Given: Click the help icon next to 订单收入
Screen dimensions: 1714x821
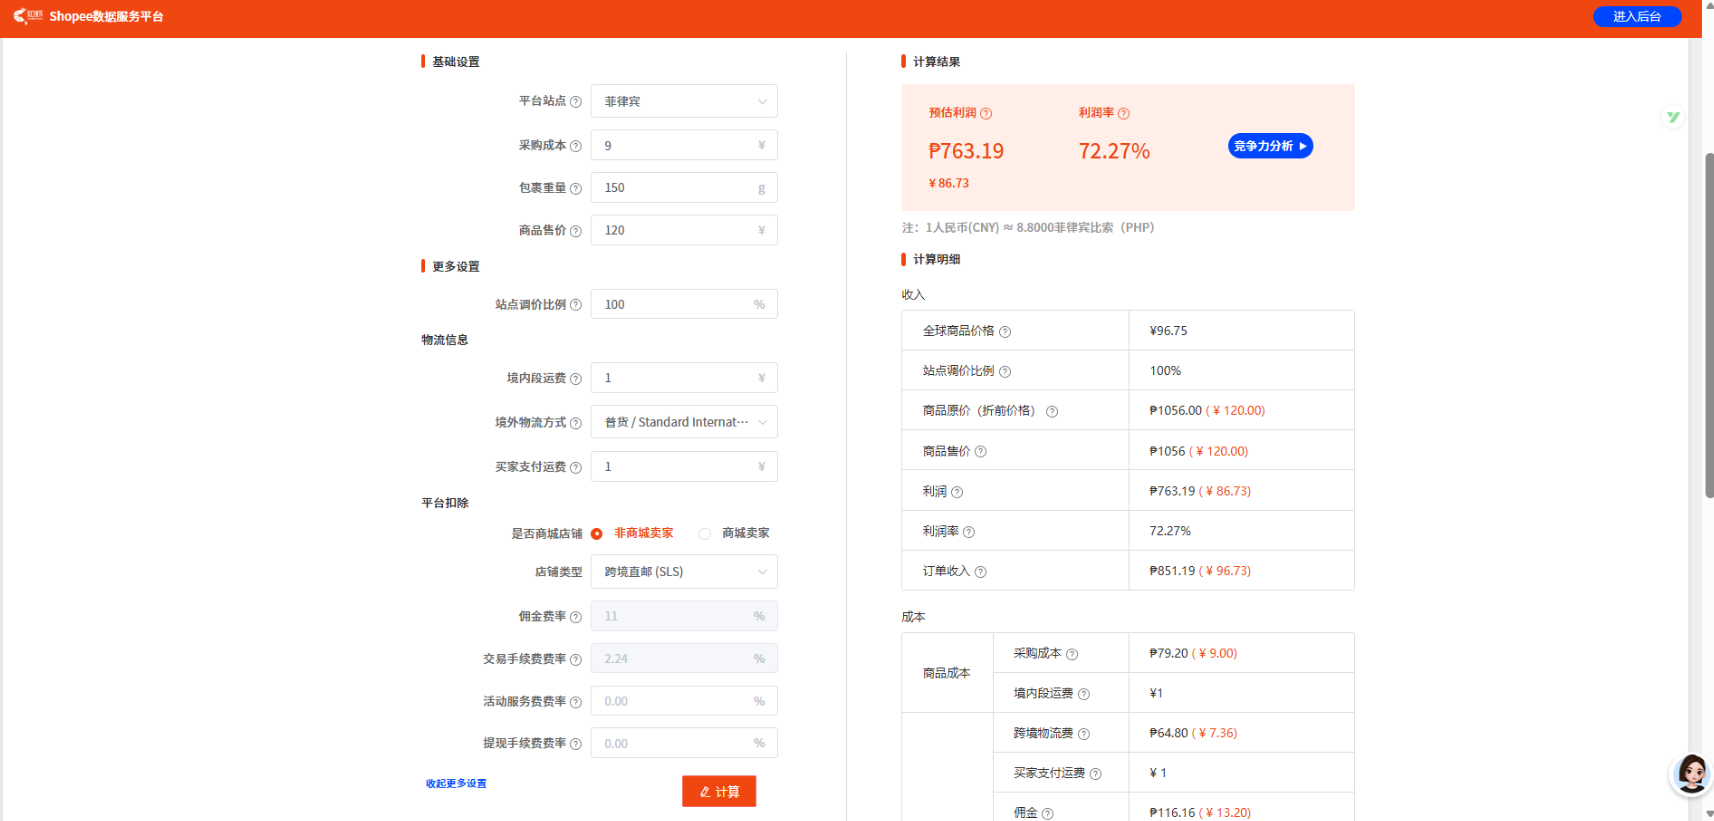Looking at the screenshot, I should click(980, 572).
